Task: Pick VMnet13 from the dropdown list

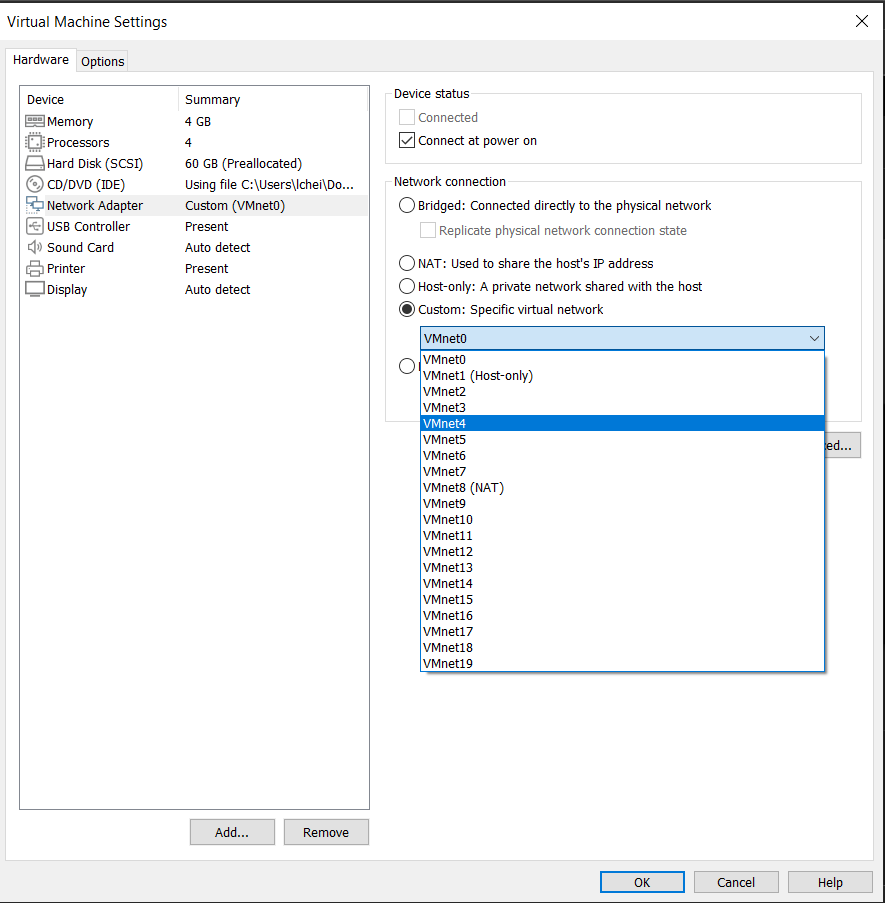Action: pyautogui.click(x=622, y=567)
